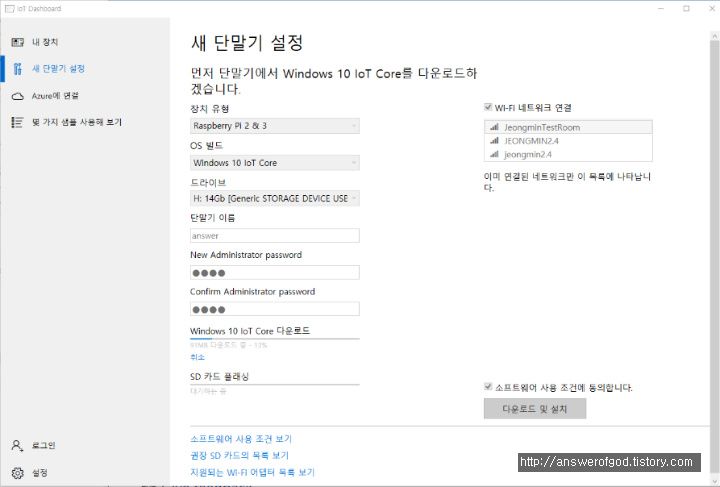
Task: Open the 내 장치 menu item
Action: click(85, 42)
